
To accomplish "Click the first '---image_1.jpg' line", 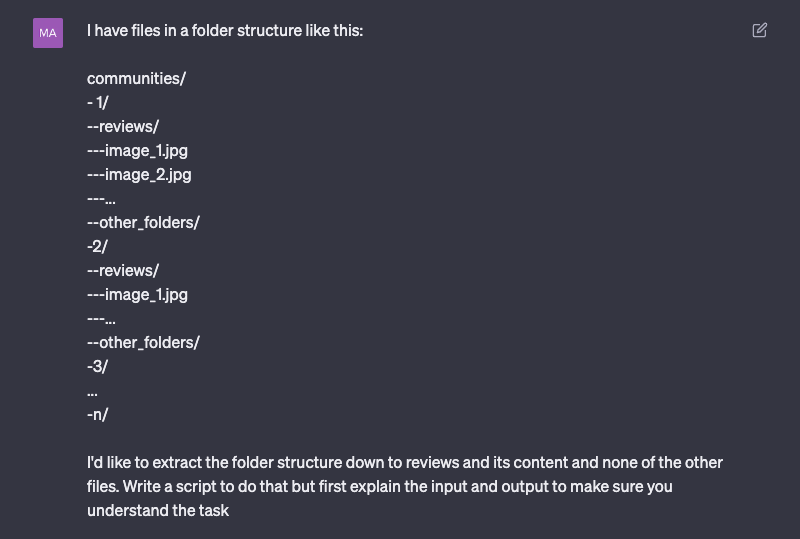I will tap(137, 151).
